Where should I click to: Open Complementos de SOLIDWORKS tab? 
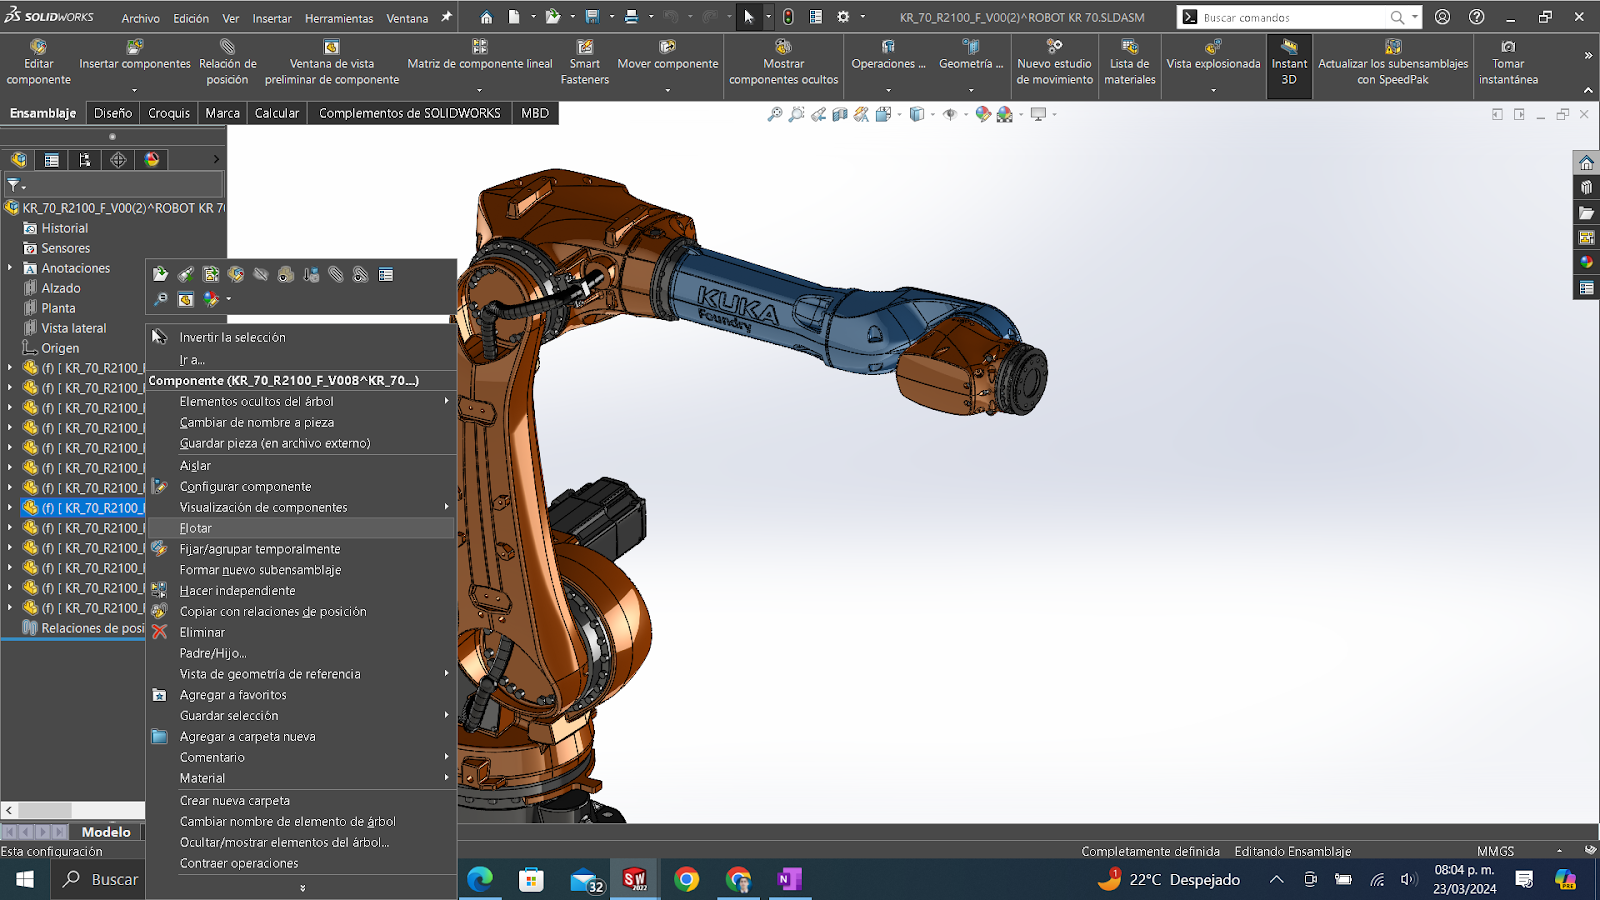(410, 113)
